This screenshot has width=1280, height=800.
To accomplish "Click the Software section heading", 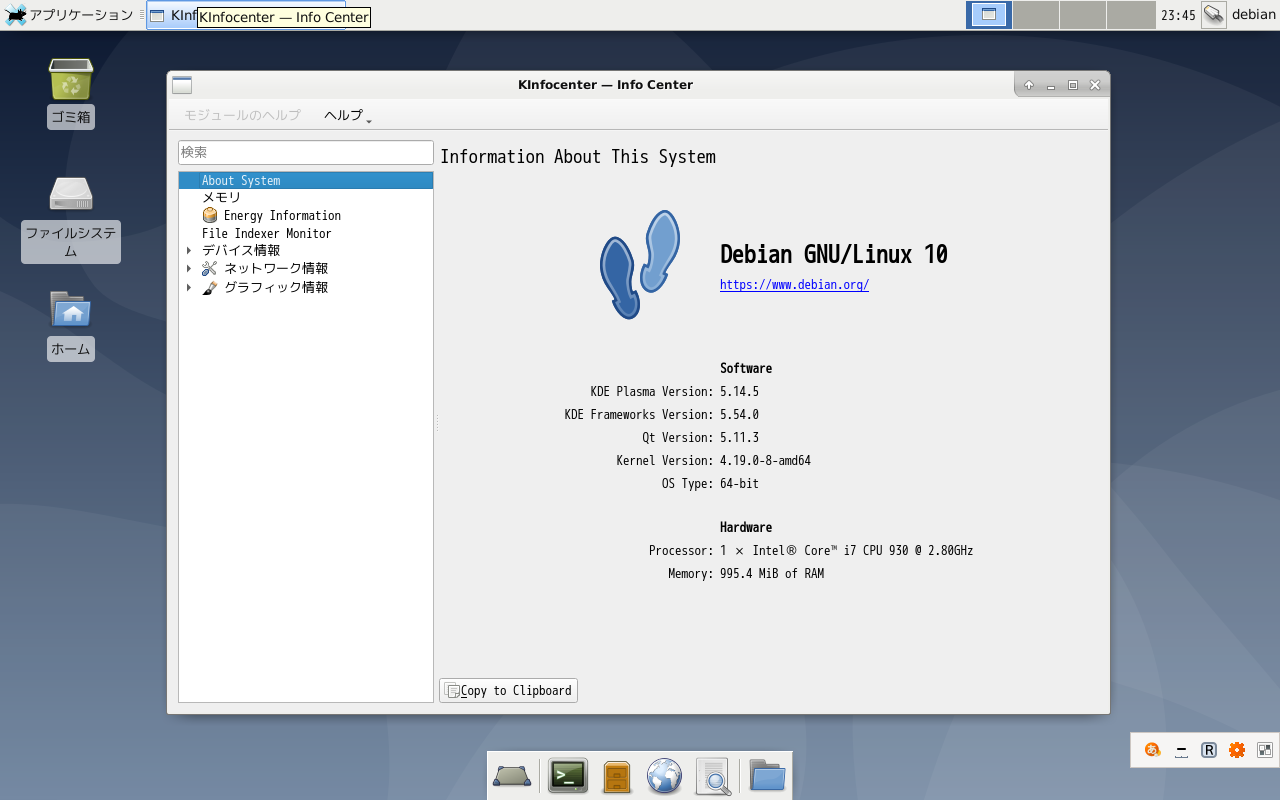I will (x=746, y=369).
